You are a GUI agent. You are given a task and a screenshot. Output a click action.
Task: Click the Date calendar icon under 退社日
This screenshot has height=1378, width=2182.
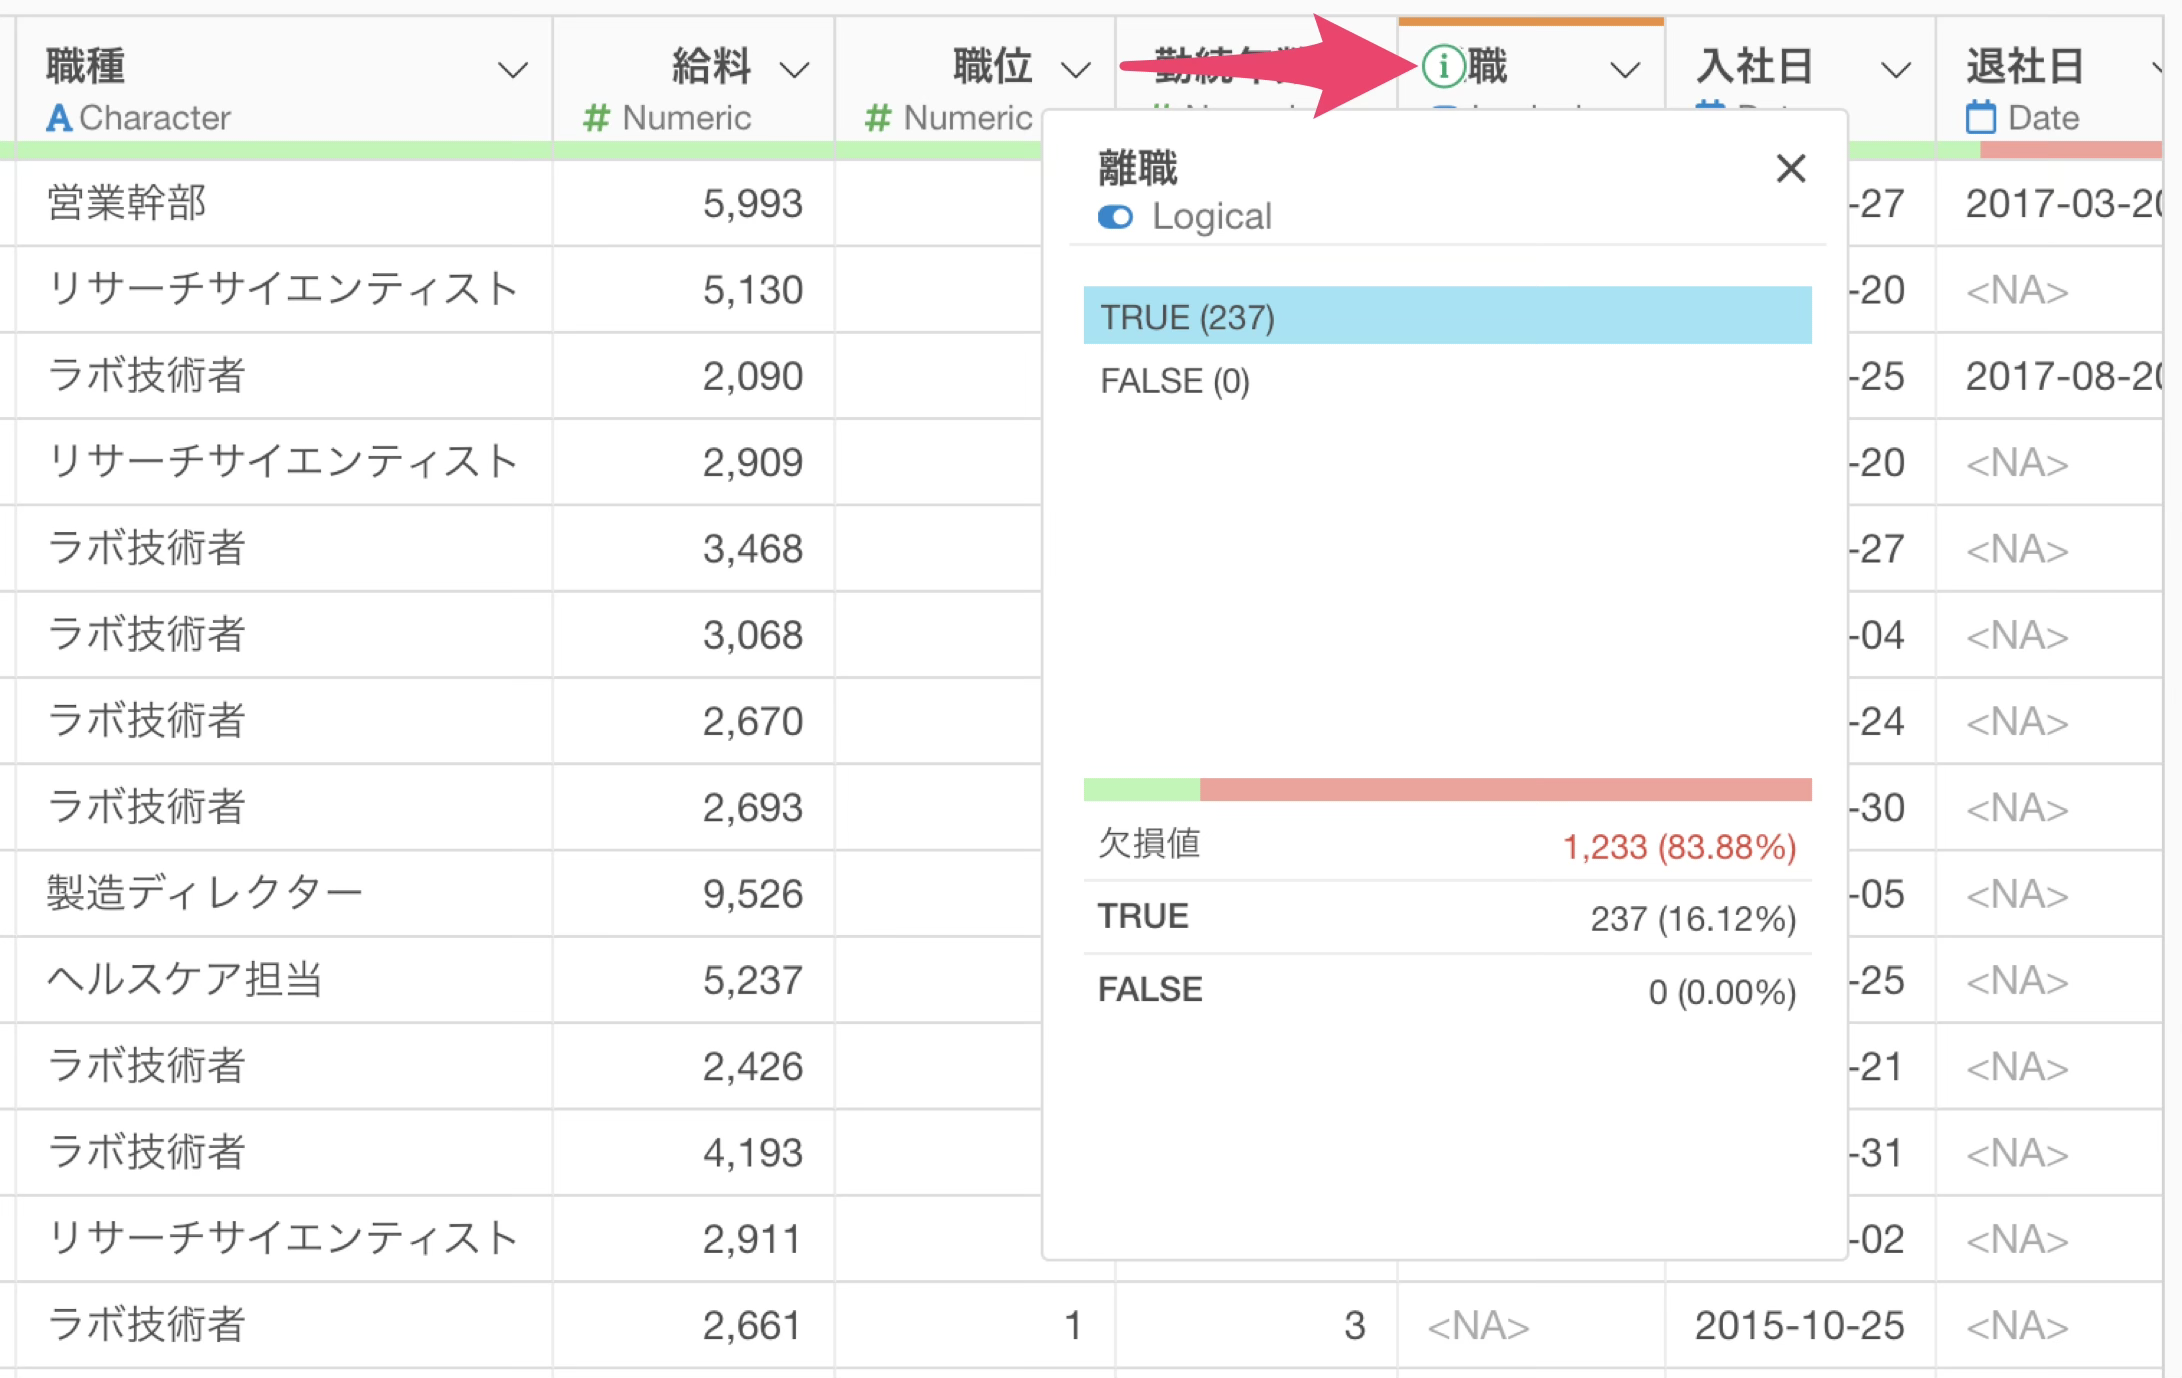1980,118
